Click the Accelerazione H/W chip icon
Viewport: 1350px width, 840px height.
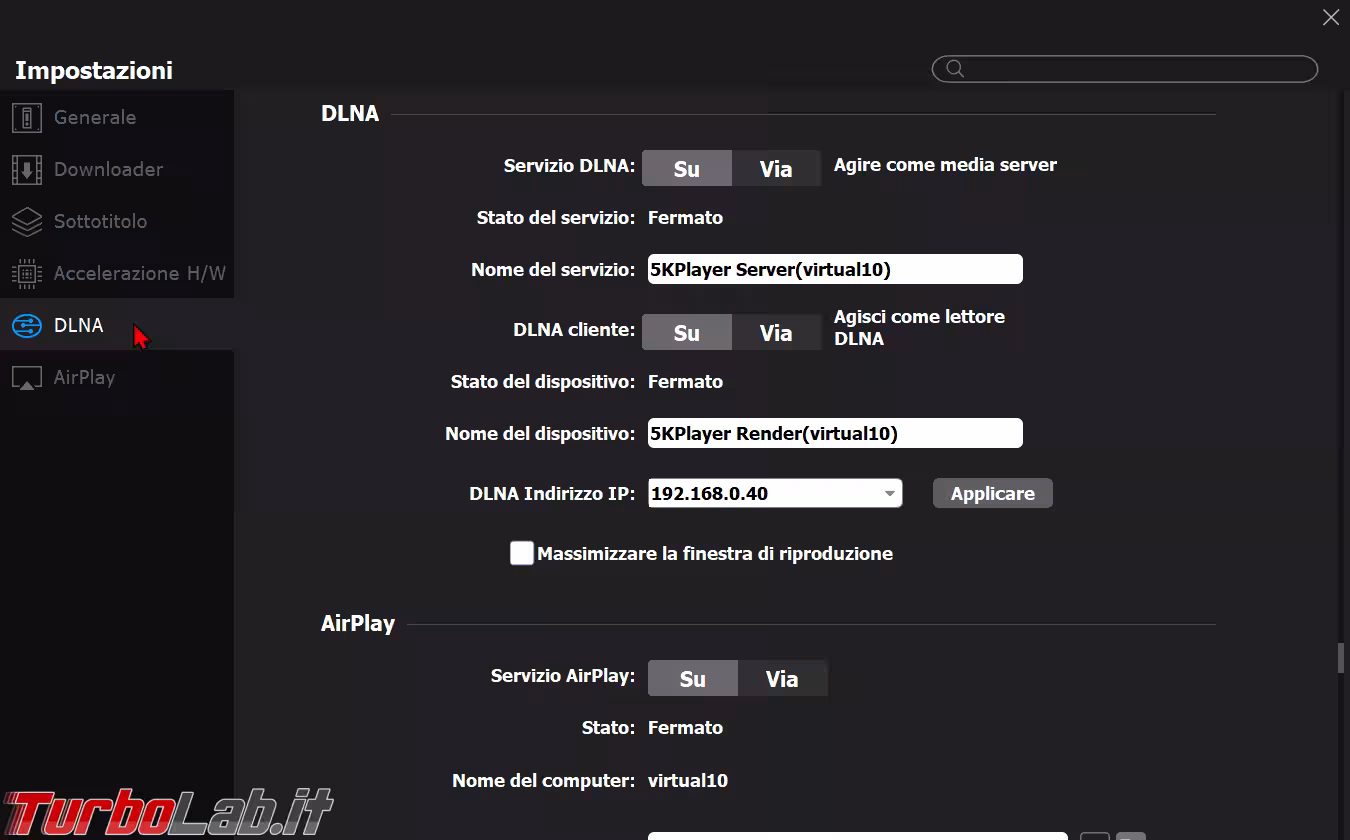(27, 273)
